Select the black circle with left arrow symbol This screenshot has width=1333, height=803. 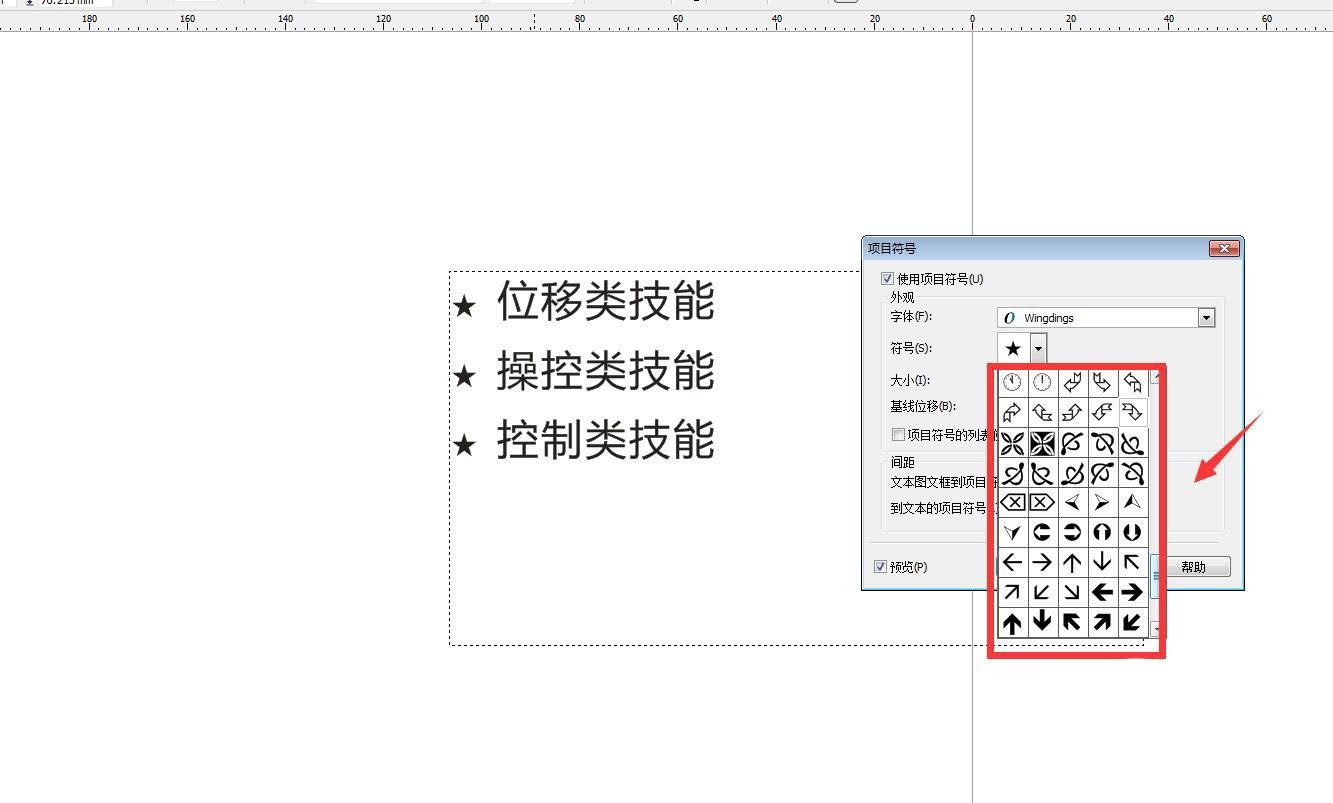click(1042, 532)
